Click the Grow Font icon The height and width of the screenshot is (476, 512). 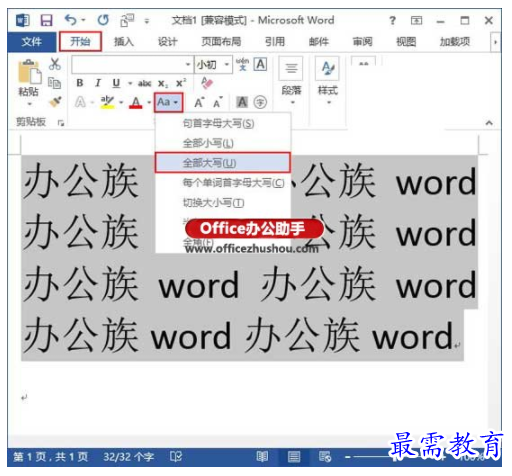pyautogui.click(x=199, y=102)
